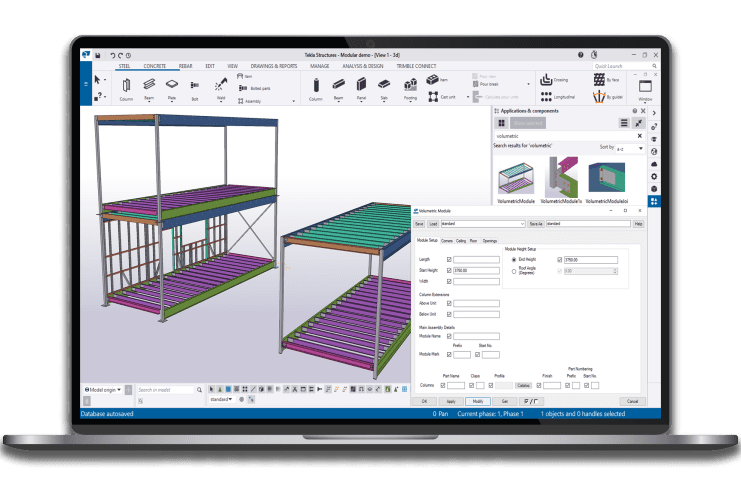Select the Roof Angle radio button

click(x=515, y=270)
